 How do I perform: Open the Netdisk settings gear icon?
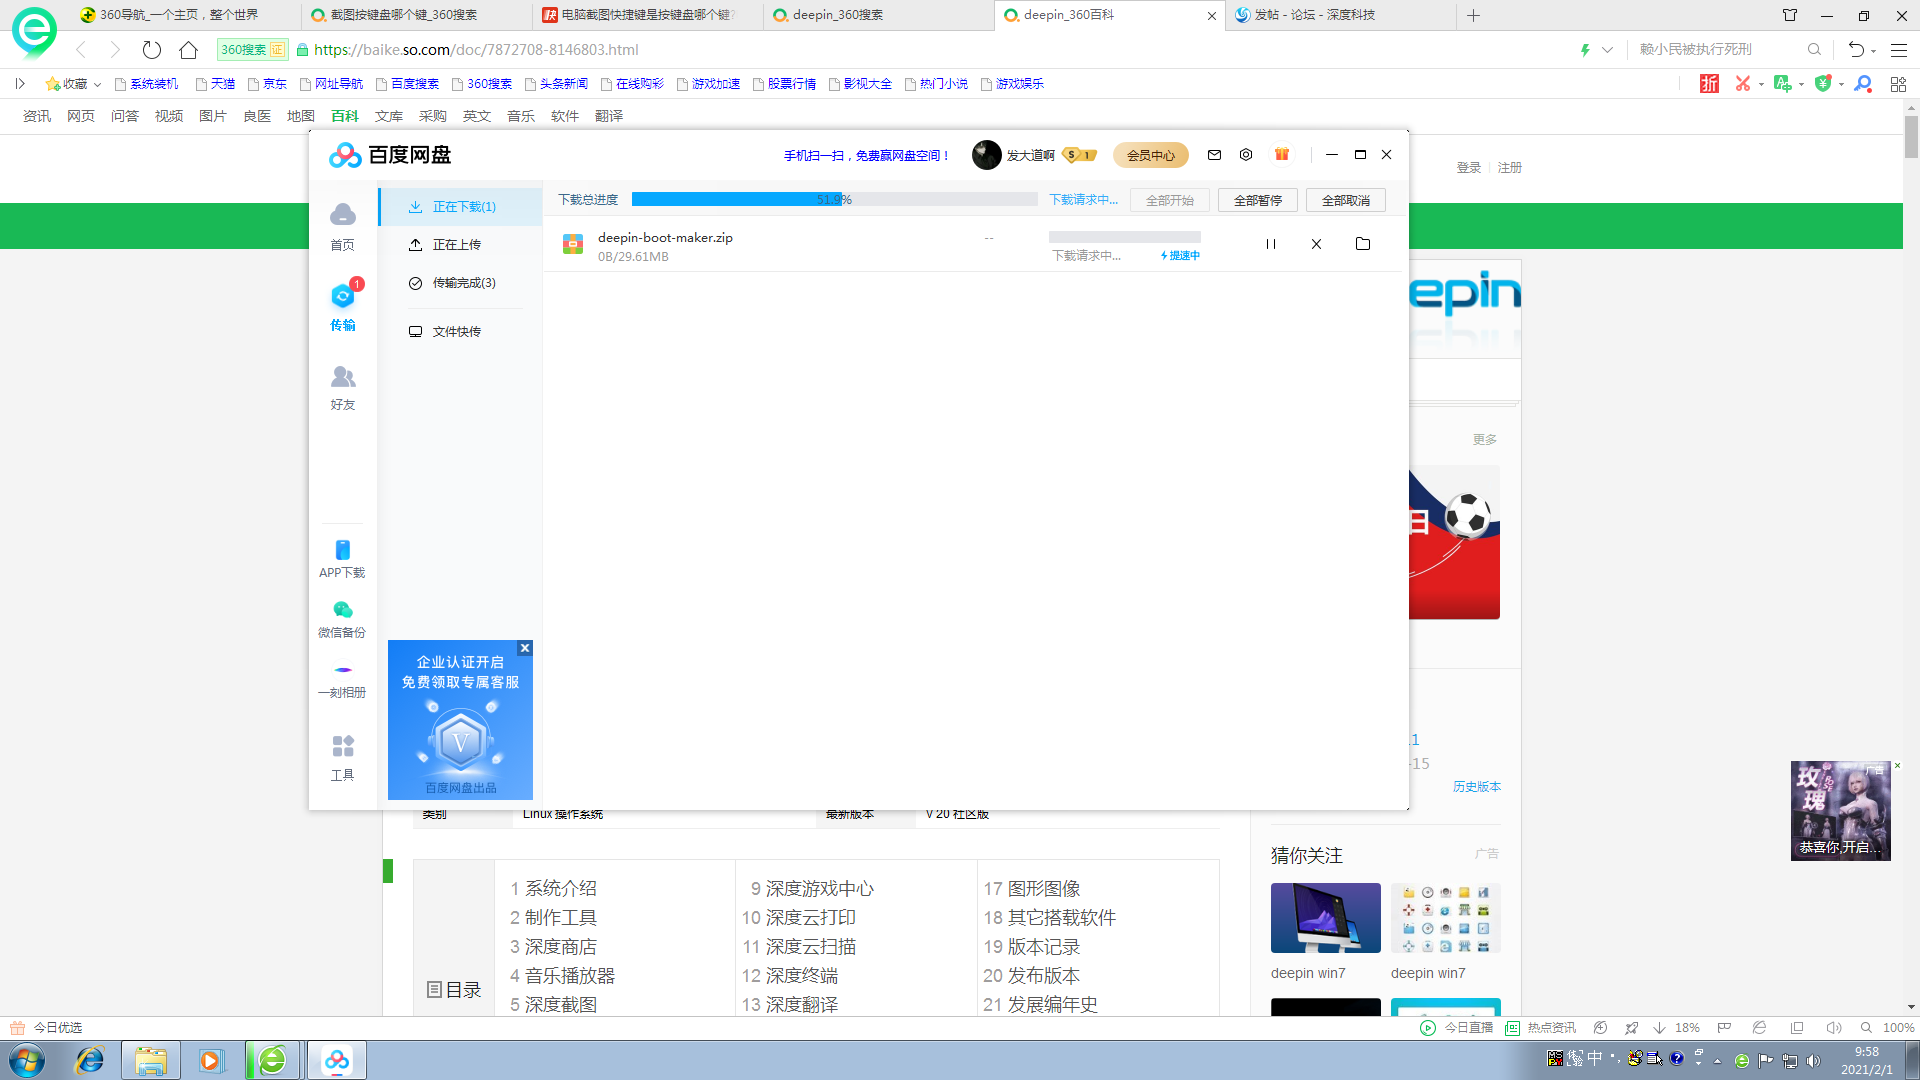pyautogui.click(x=1246, y=155)
